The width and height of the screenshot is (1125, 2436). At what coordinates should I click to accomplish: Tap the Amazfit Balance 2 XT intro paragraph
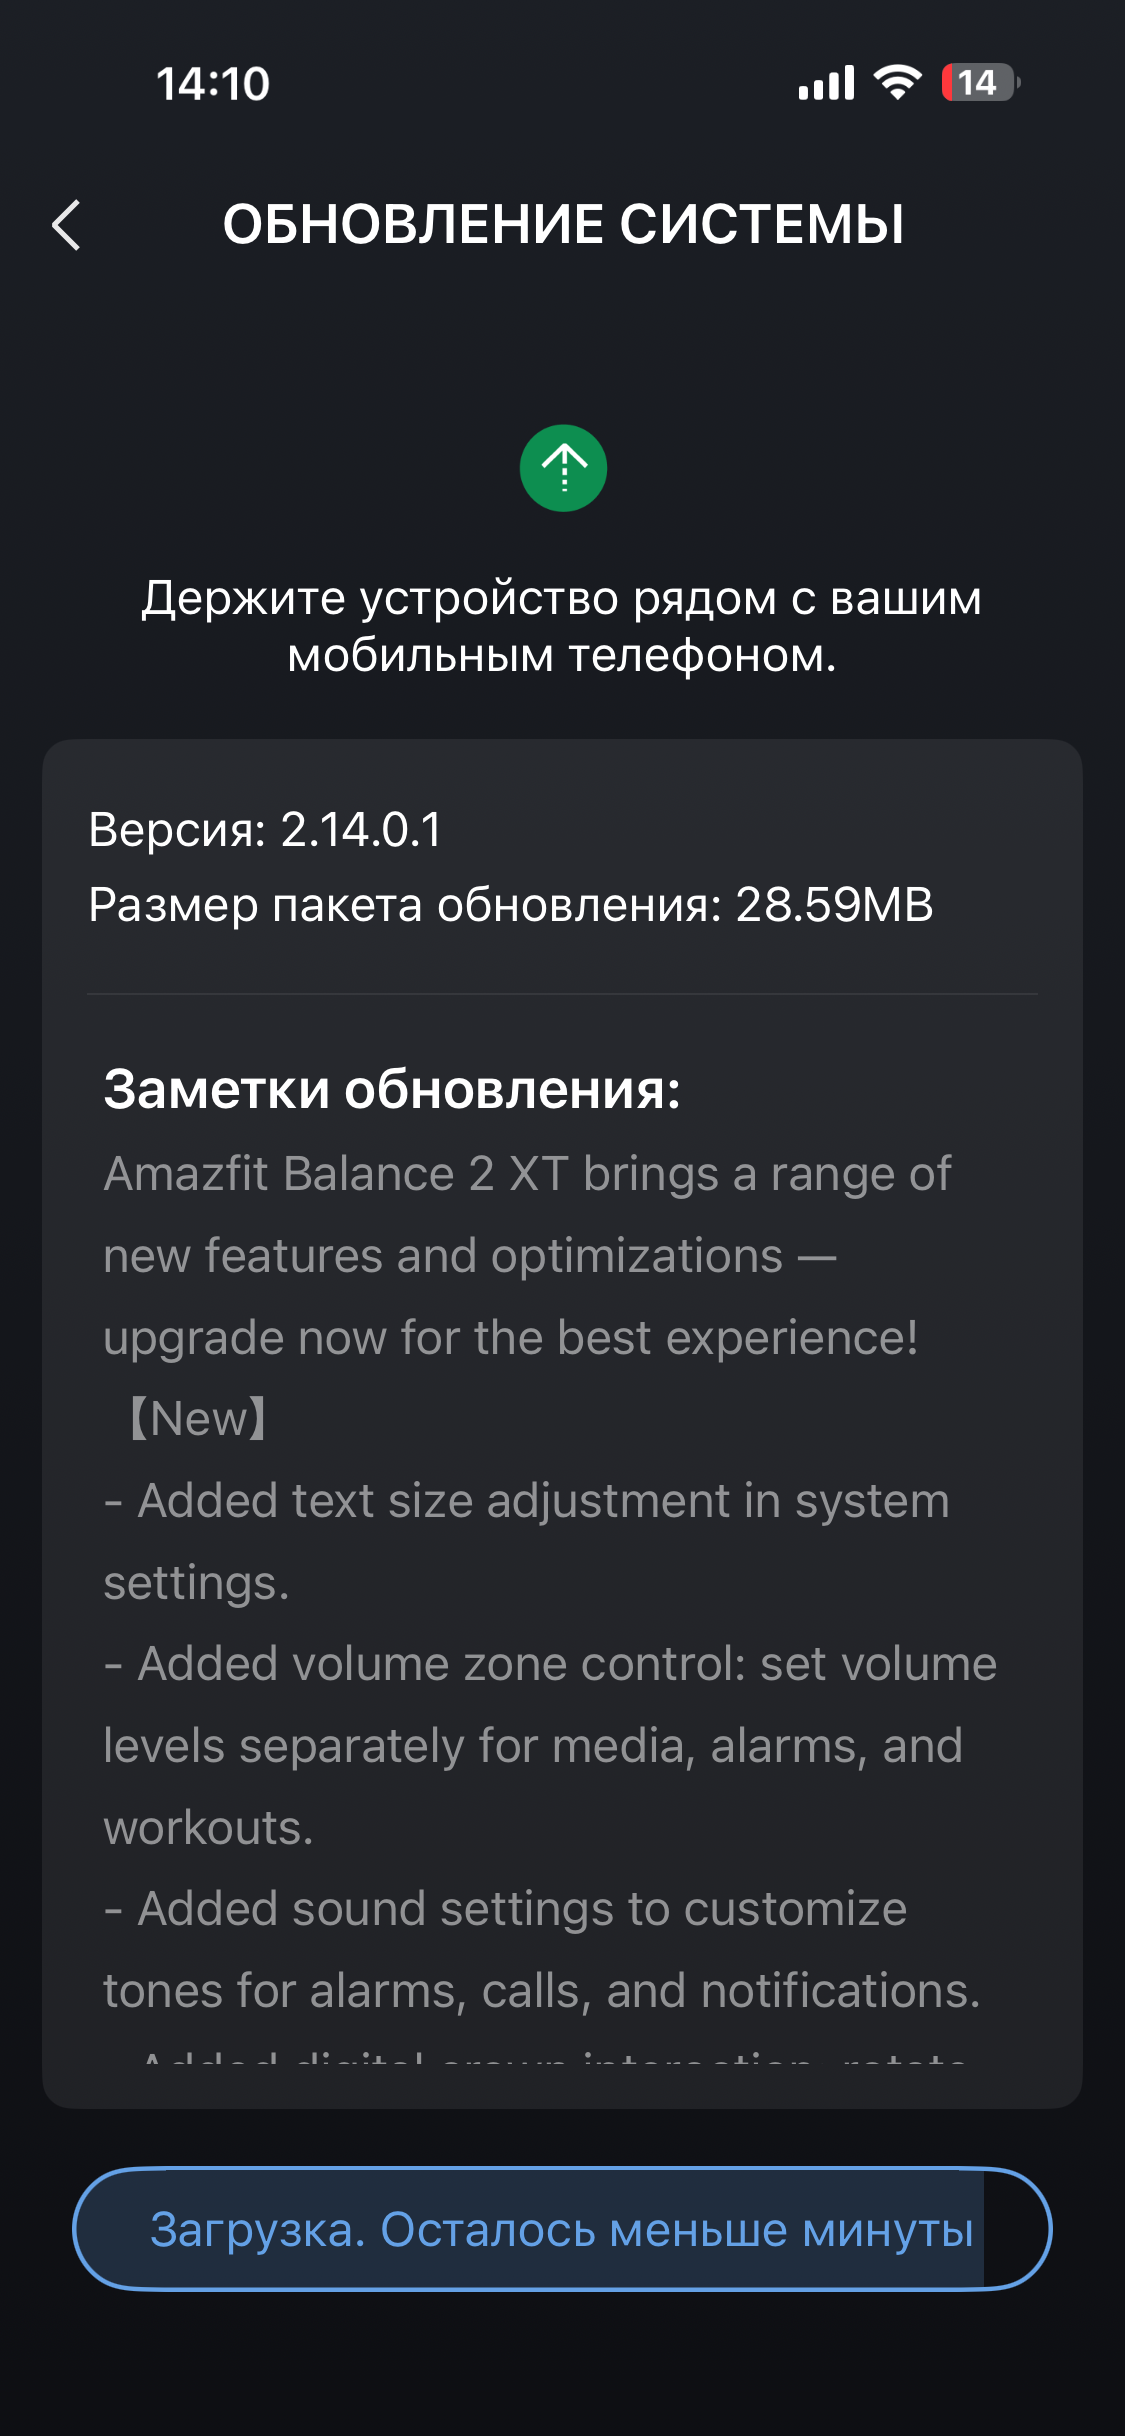click(x=527, y=1256)
